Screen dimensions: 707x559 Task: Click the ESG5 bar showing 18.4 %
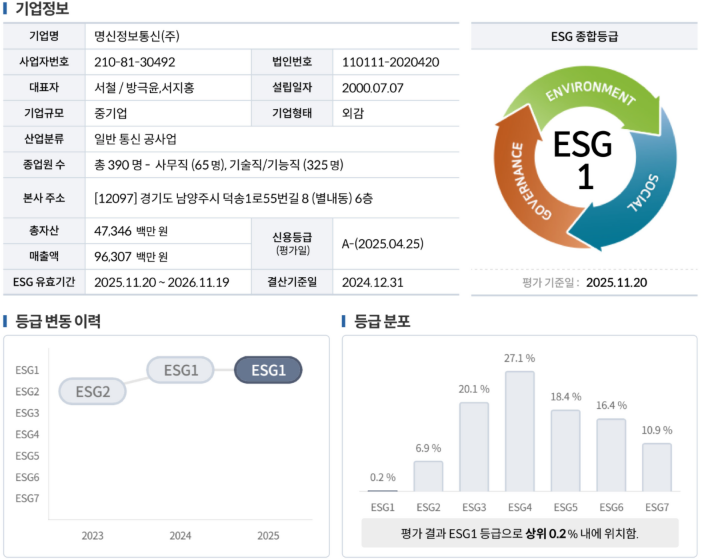pos(566,450)
